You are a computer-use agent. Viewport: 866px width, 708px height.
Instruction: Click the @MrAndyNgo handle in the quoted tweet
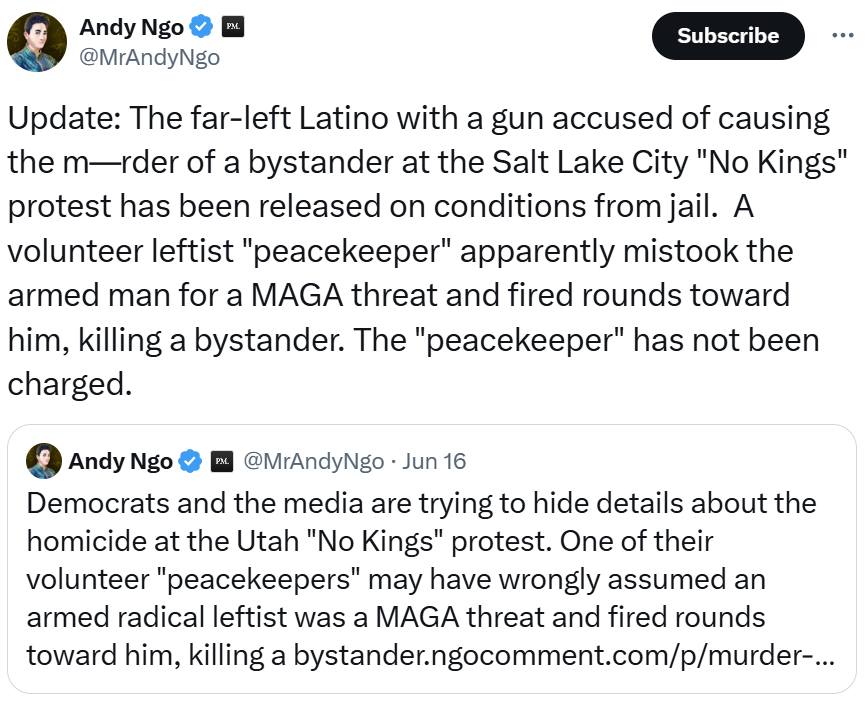[x=314, y=461]
